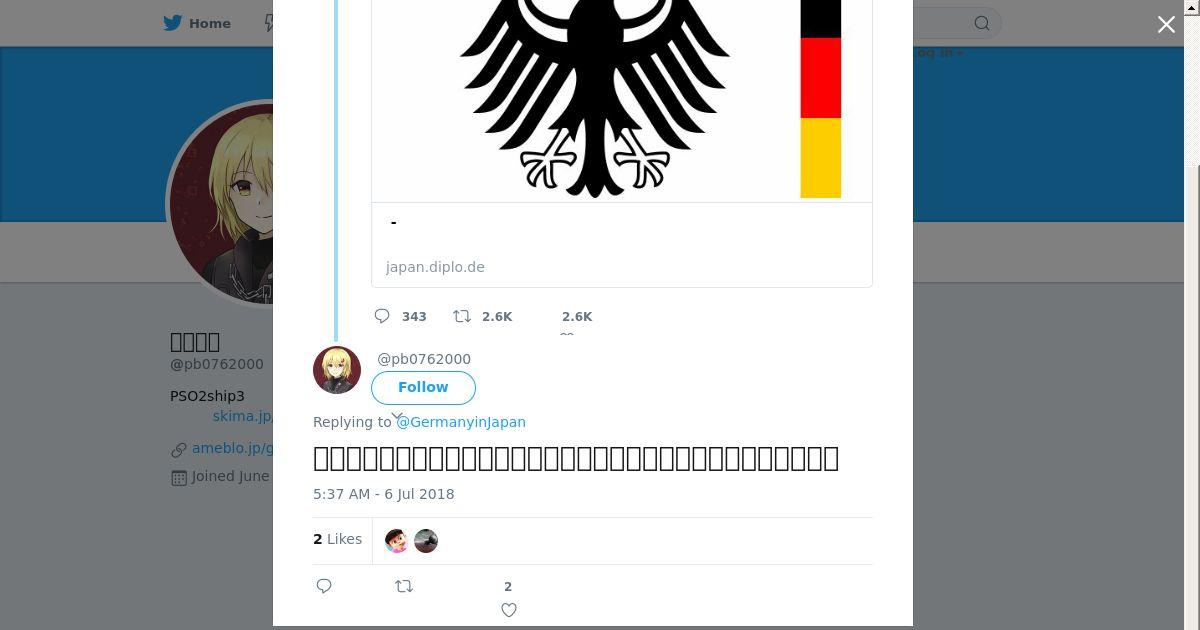Click reply icon showing 343 replies
This screenshot has height=630, width=1200.
click(382, 316)
